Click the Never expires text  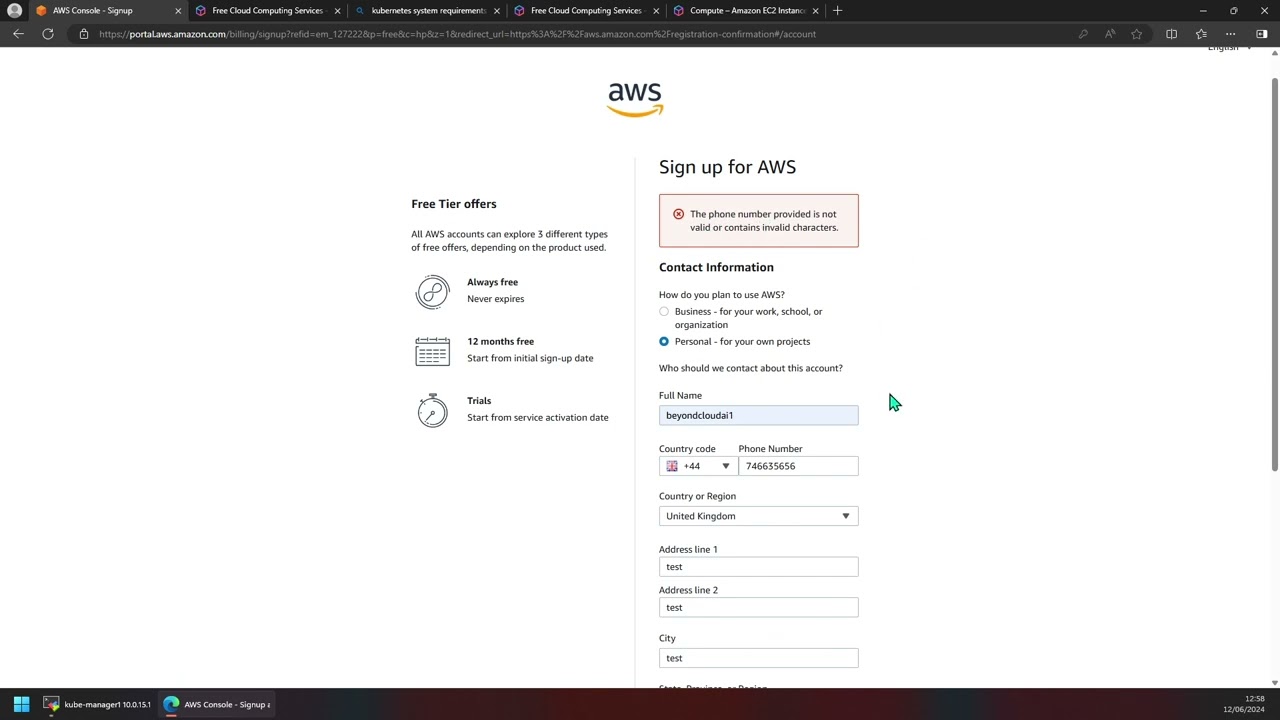click(495, 299)
